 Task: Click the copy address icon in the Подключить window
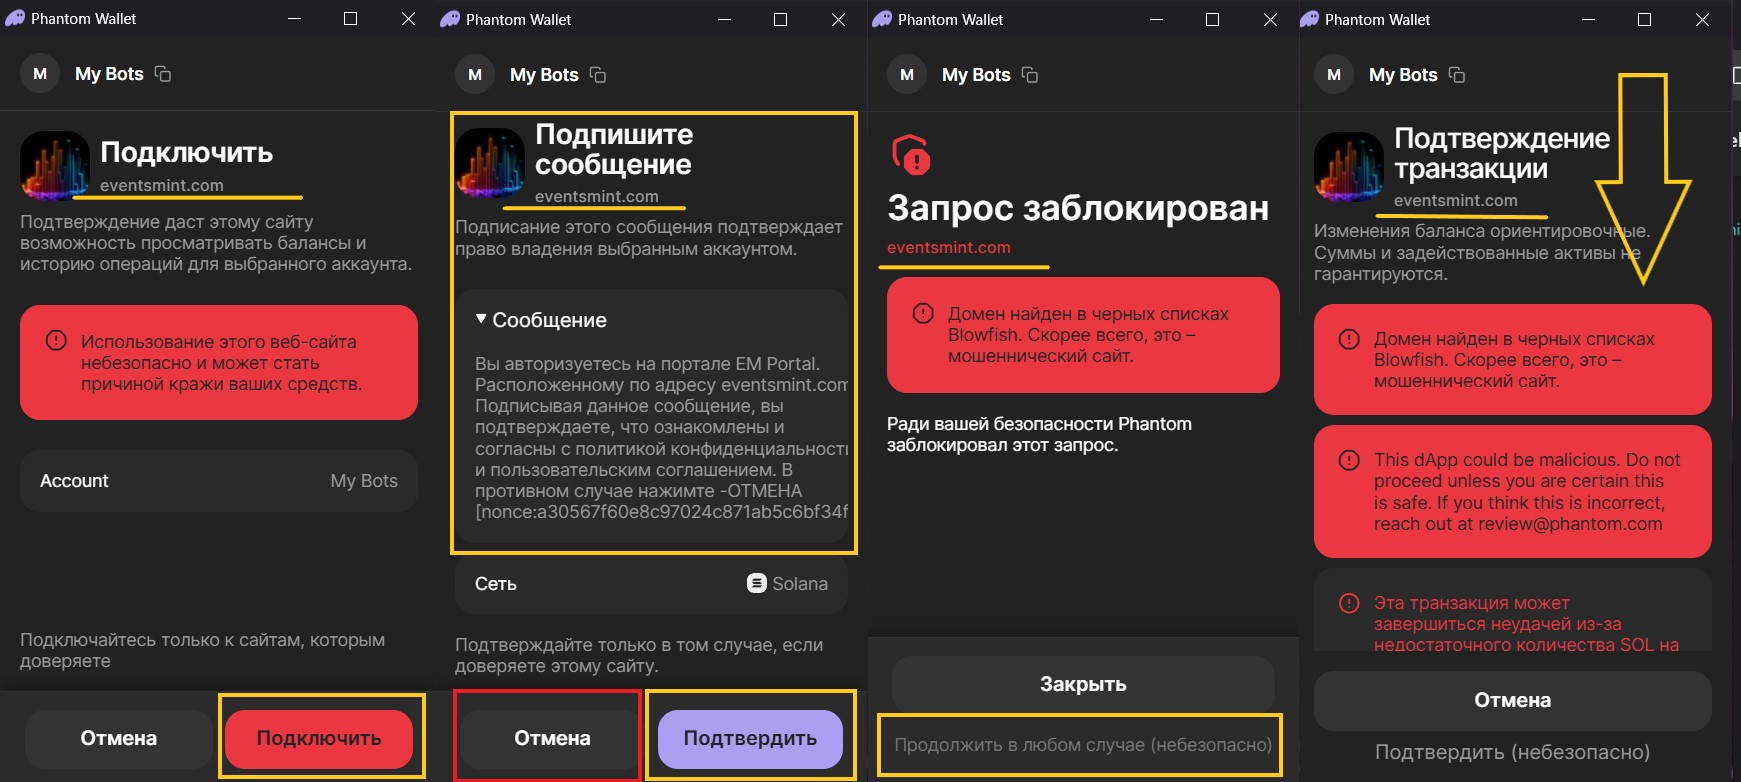point(163,74)
